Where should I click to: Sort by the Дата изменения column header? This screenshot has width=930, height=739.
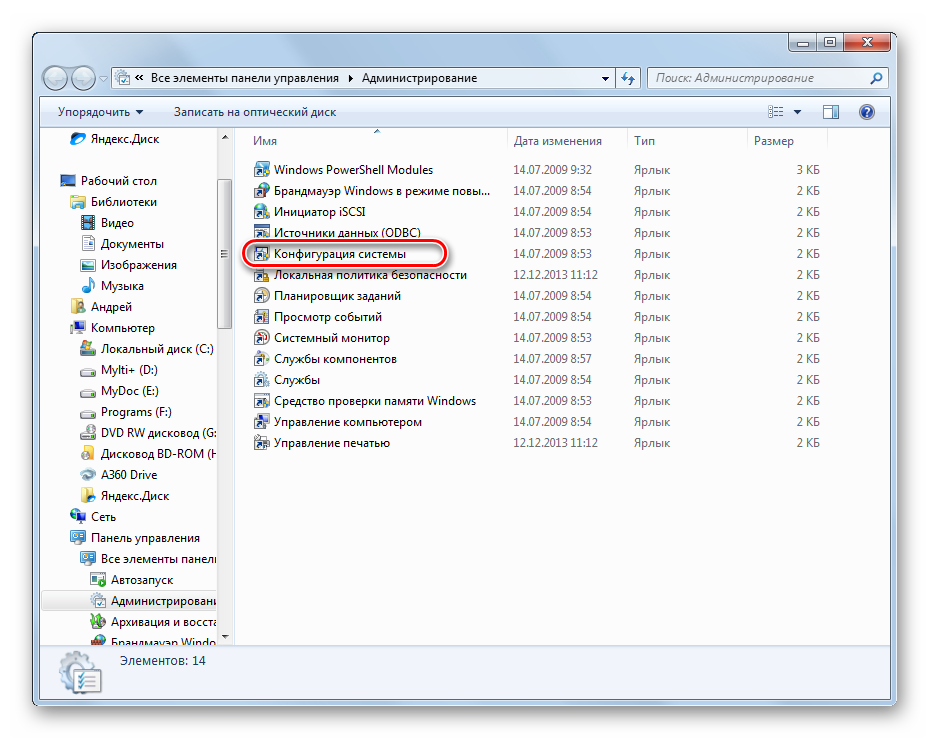557,141
